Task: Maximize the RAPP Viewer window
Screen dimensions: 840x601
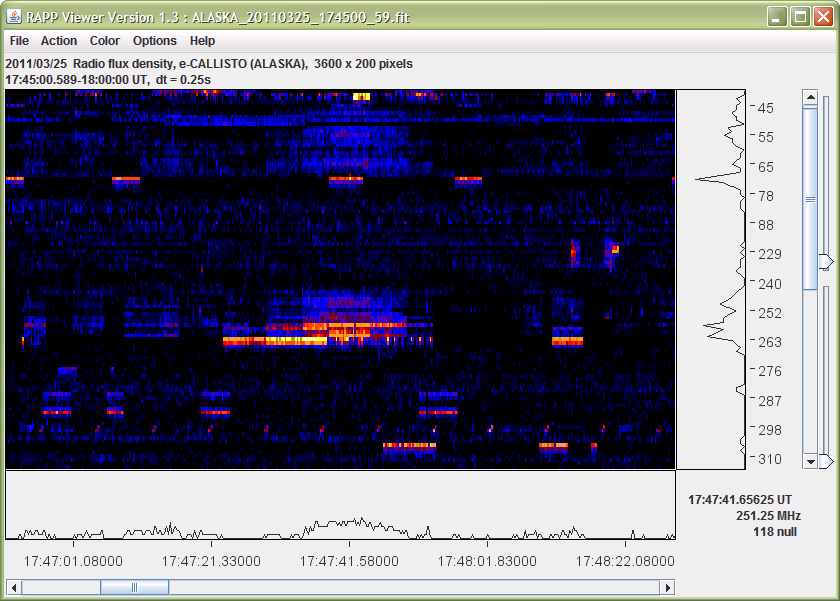Action: 800,17
